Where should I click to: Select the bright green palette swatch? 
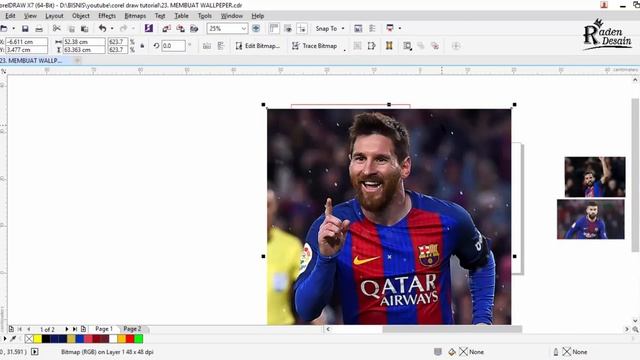click(x=139, y=338)
